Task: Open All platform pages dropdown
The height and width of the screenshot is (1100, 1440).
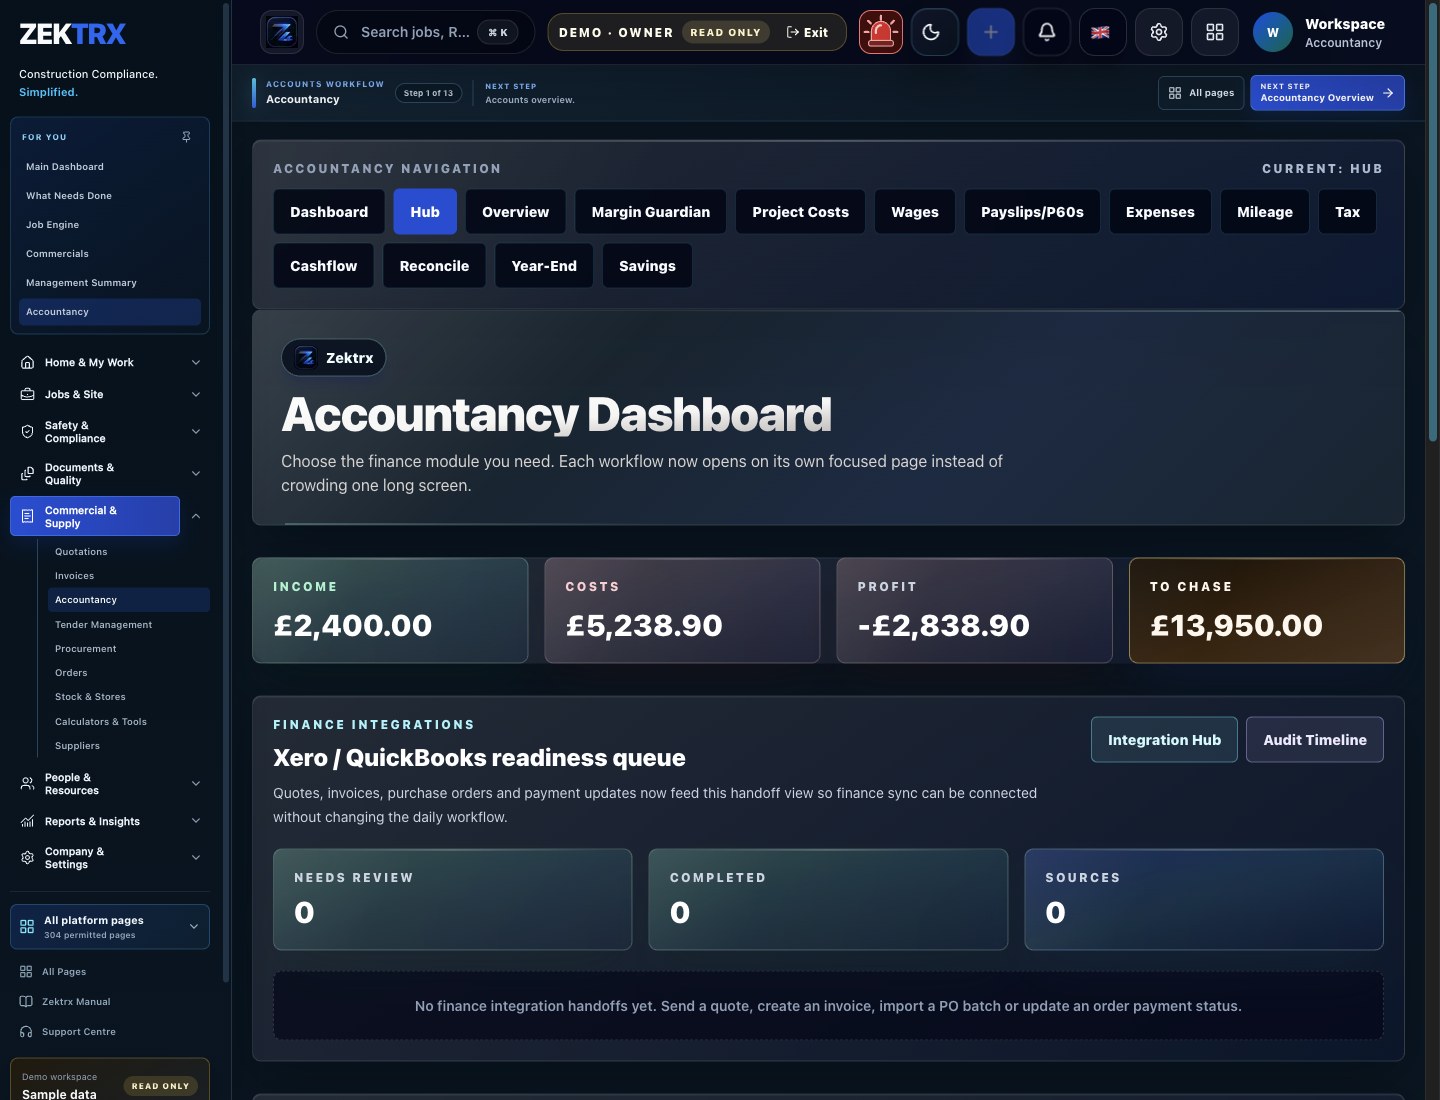Action: pyautogui.click(x=110, y=927)
